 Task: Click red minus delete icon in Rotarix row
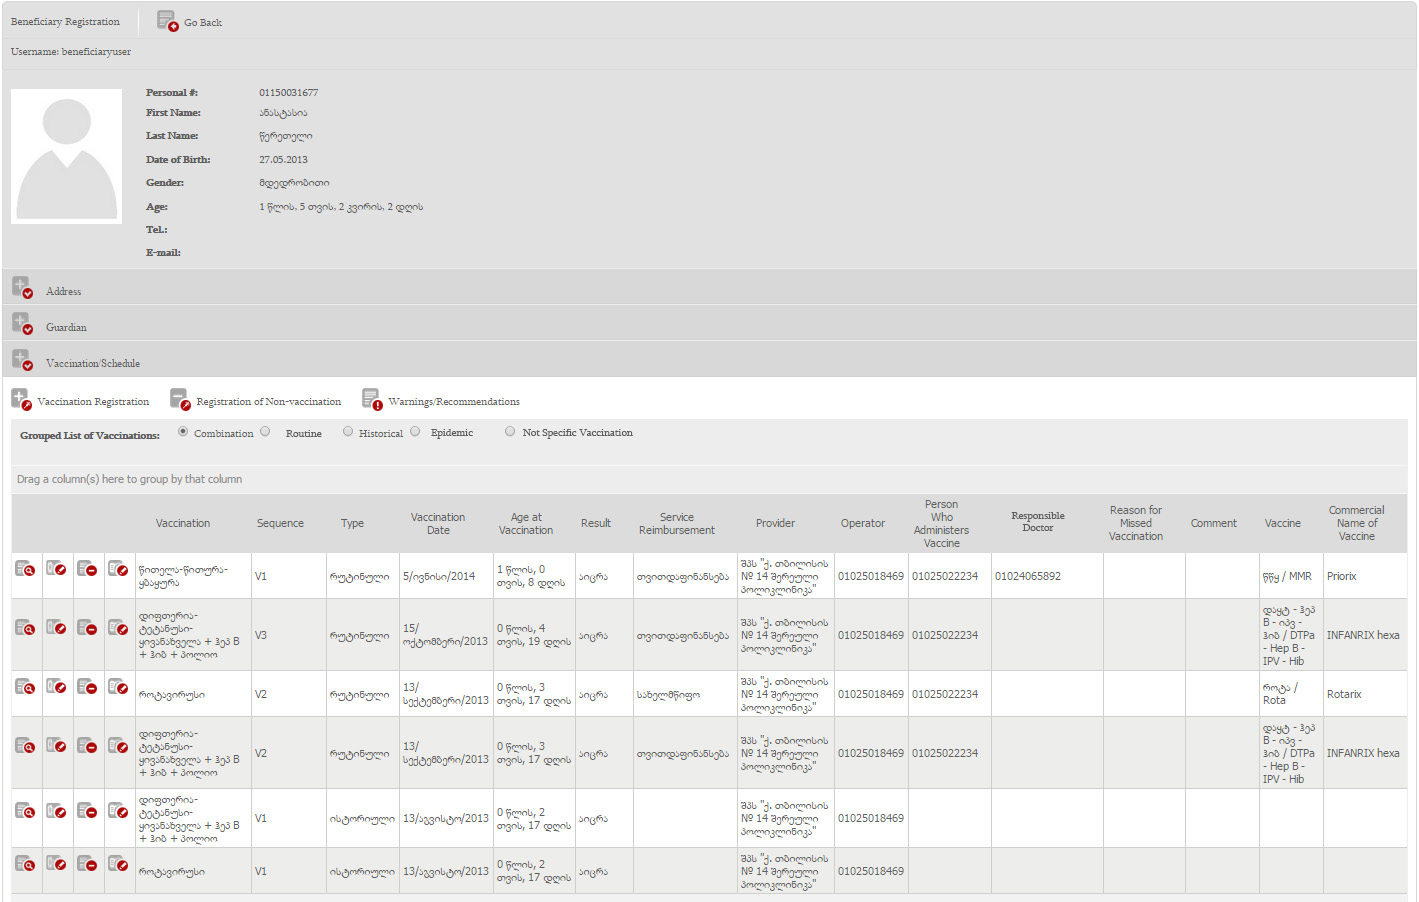pyautogui.click(x=88, y=687)
